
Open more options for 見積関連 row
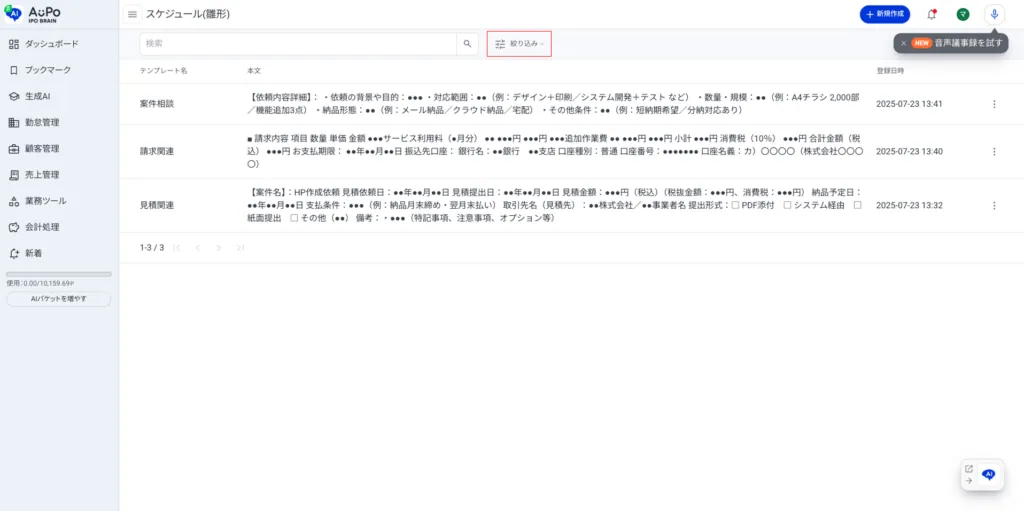pyautogui.click(x=994, y=205)
